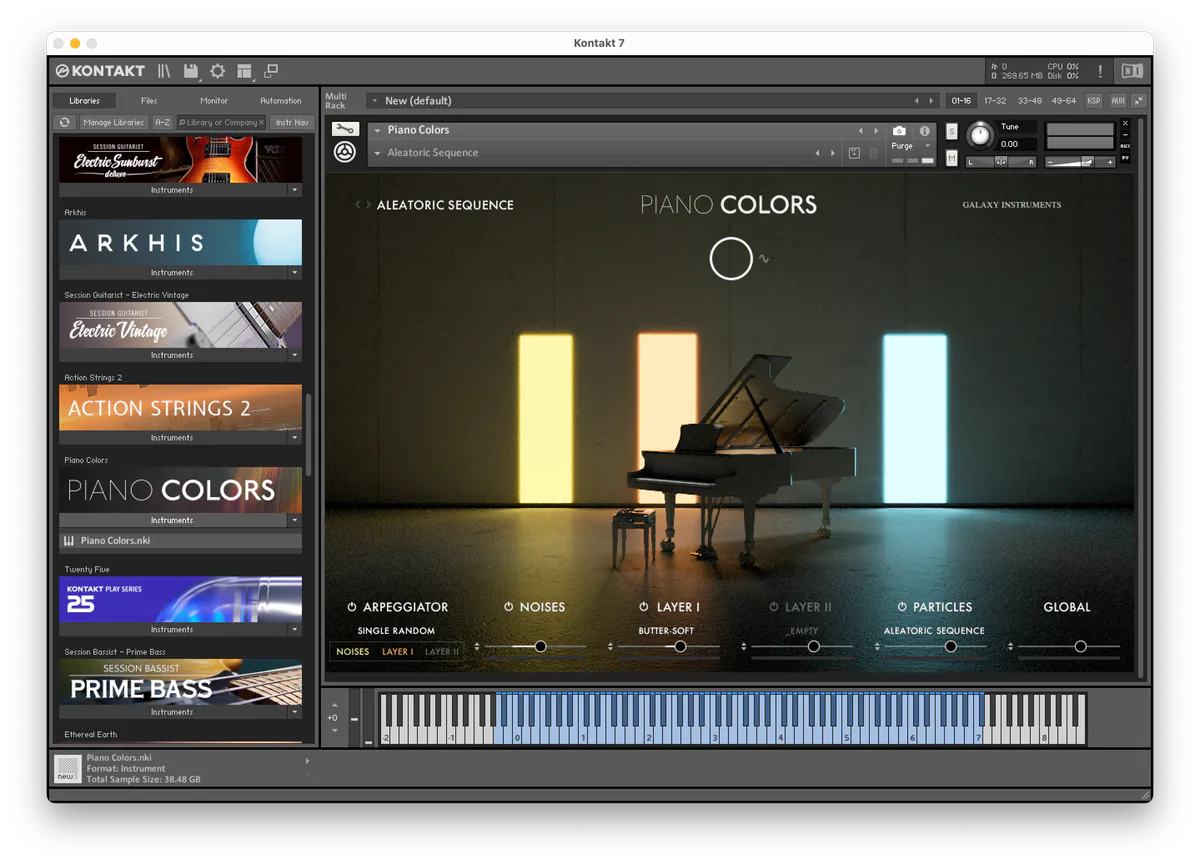This screenshot has width=1200, height=865.
Task: Click the Single Random arpeggiator mode
Action: point(396,631)
